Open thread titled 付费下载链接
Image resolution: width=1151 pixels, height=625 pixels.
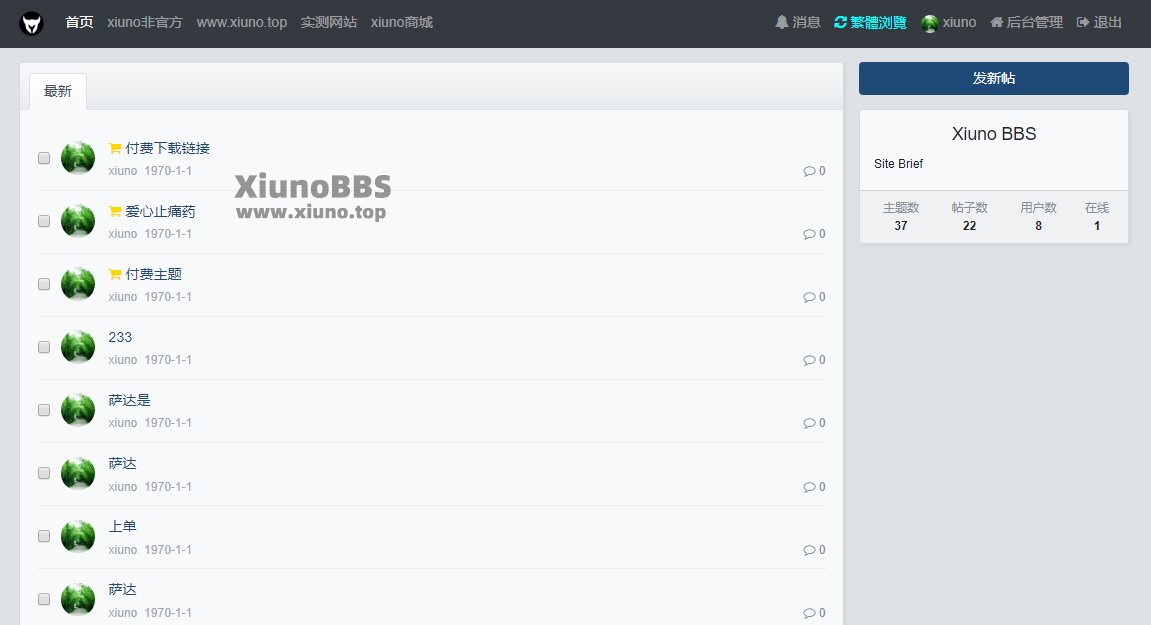click(x=167, y=148)
